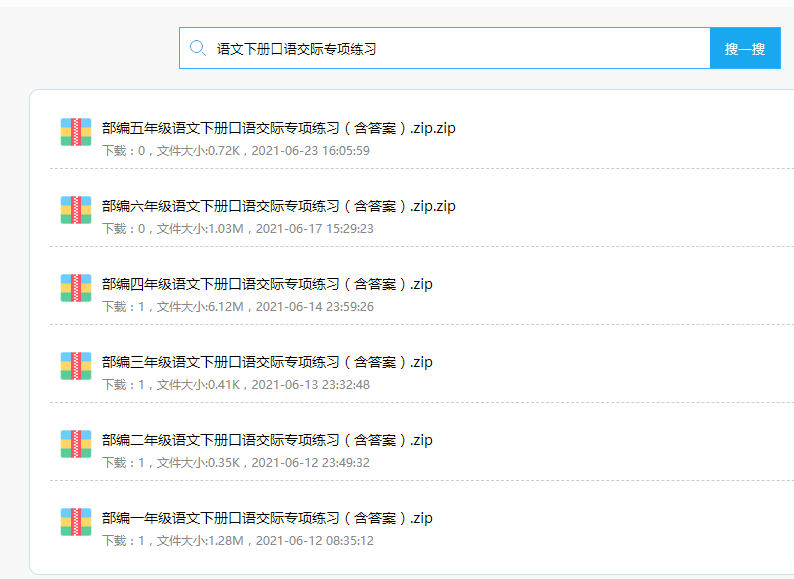Click the info line showing 文件大小:6.12M

point(238,307)
